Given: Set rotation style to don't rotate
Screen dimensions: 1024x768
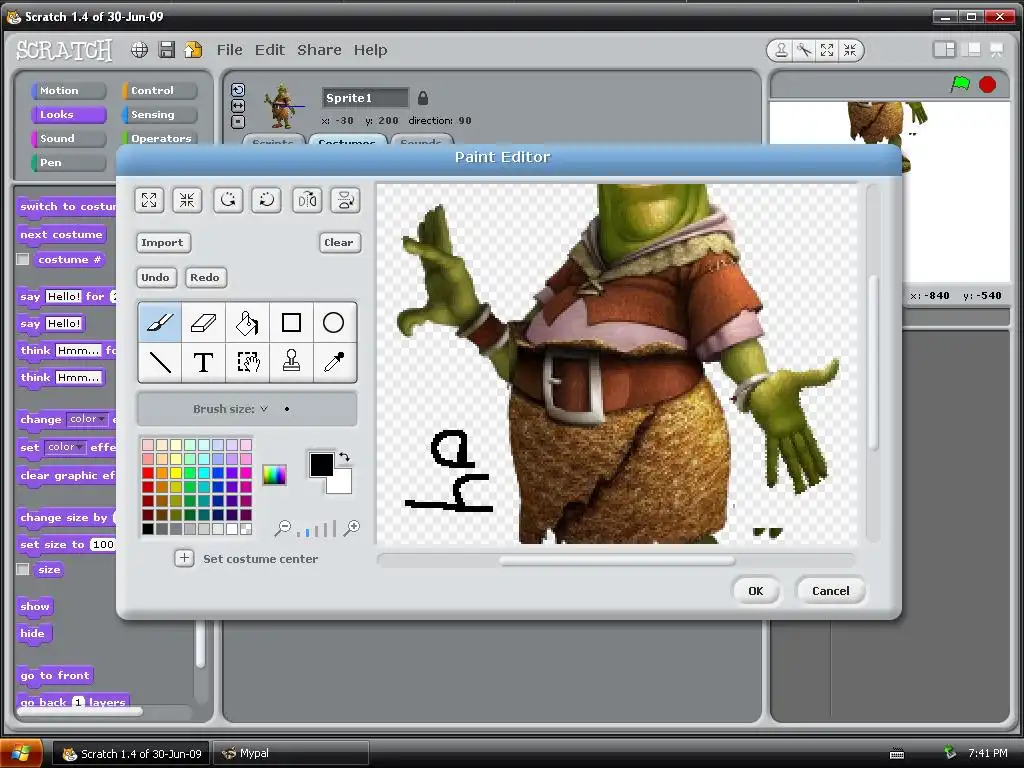Looking at the screenshot, I should 238,121.
